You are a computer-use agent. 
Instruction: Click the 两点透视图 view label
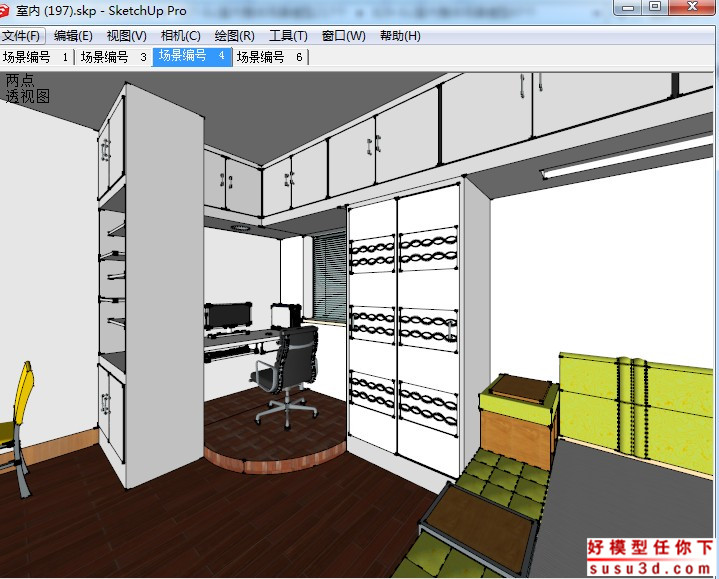pos(28,88)
